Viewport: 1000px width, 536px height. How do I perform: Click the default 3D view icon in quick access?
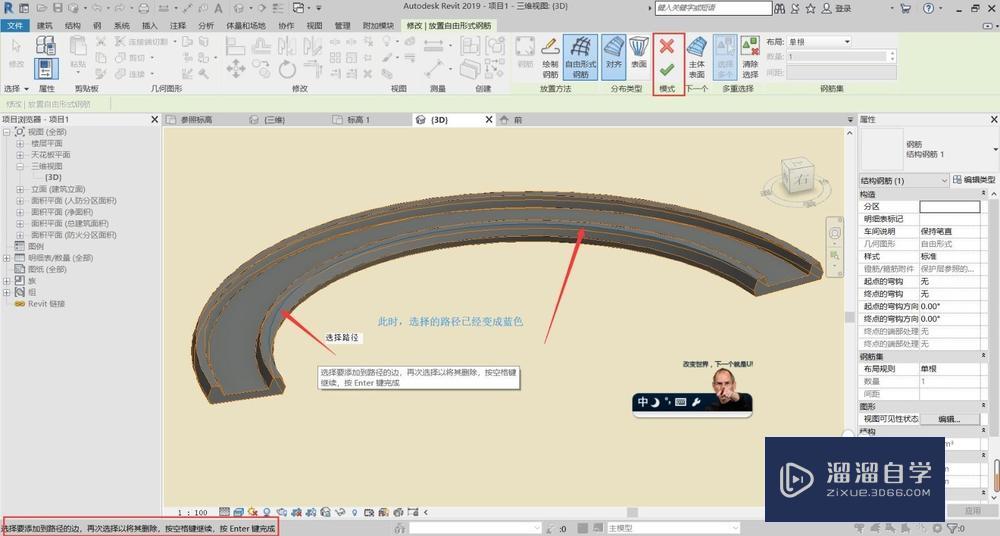239,8
